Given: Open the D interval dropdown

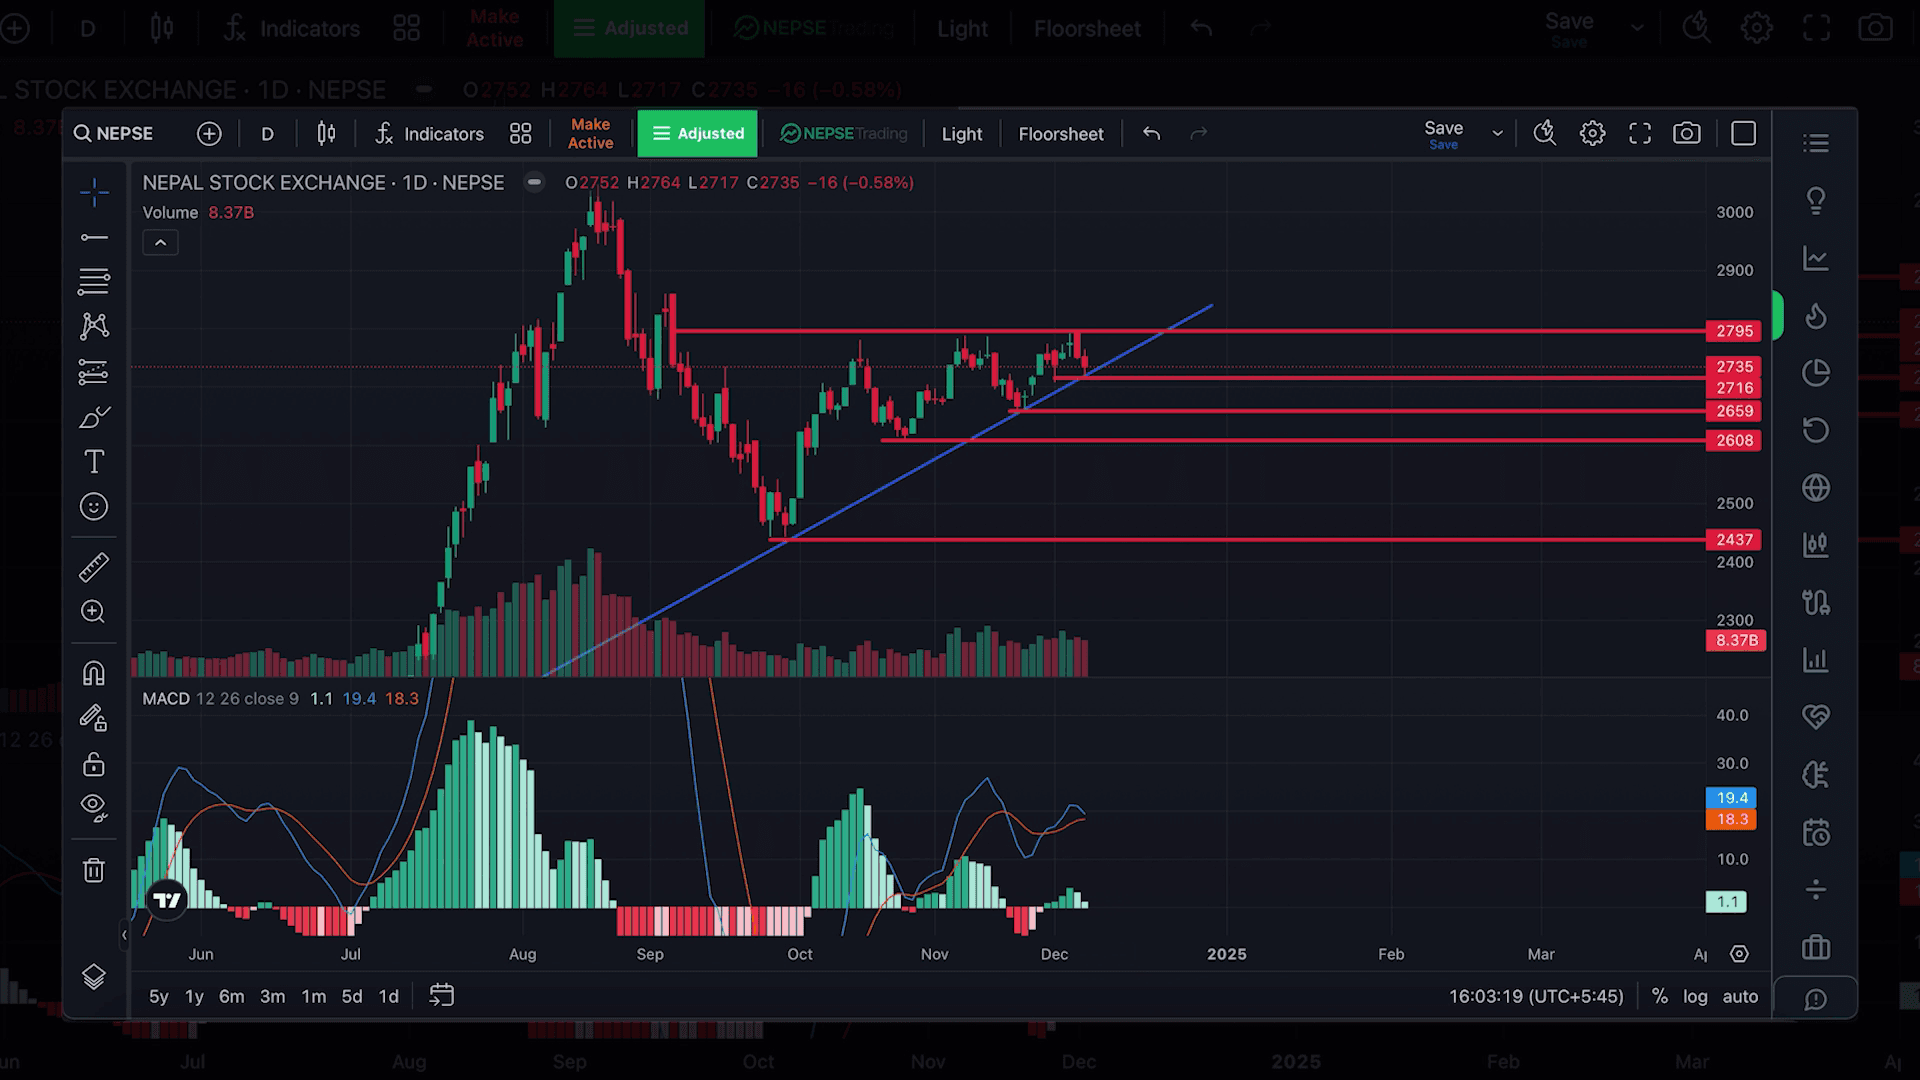Looking at the screenshot, I should [x=267, y=134].
